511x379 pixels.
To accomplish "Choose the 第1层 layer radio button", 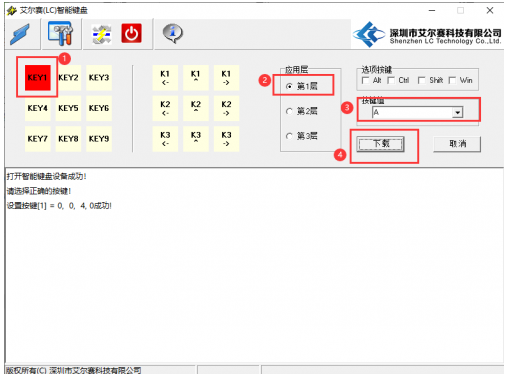I will tap(289, 86).
